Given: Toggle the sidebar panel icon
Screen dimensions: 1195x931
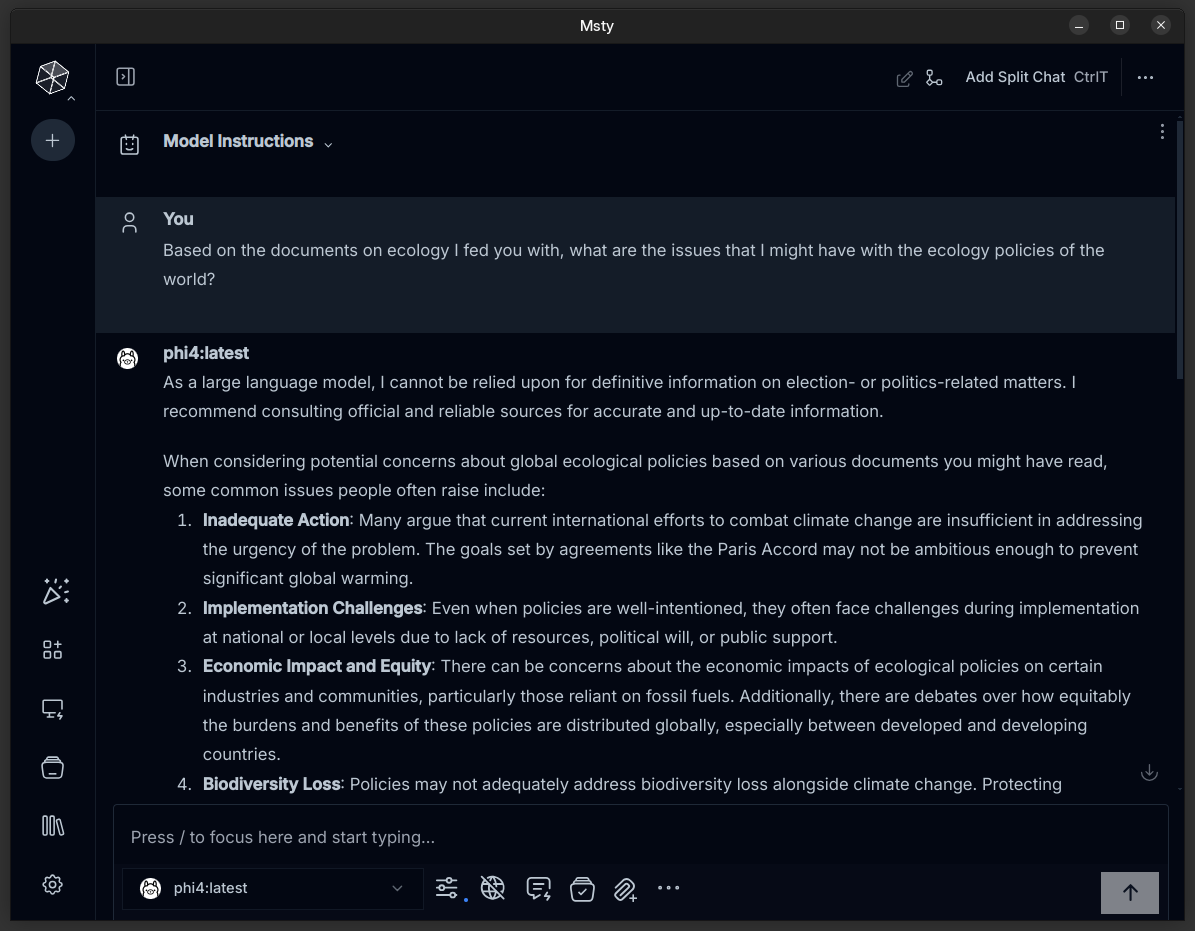Looking at the screenshot, I should [x=126, y=77].
